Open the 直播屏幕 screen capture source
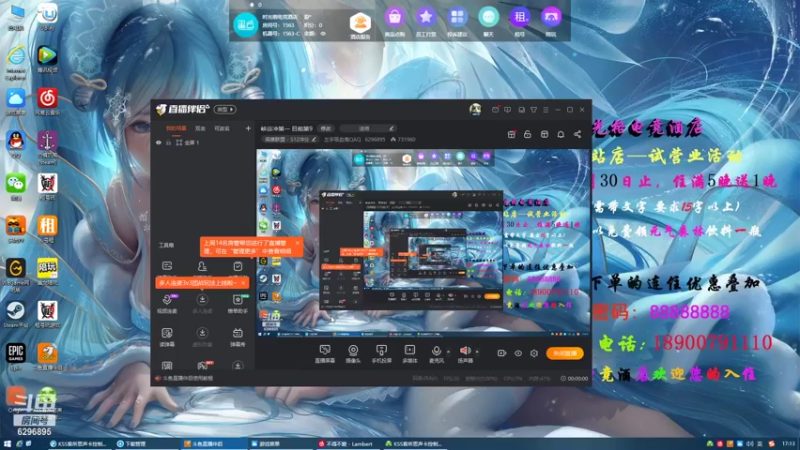 click(x=324, y=354)
